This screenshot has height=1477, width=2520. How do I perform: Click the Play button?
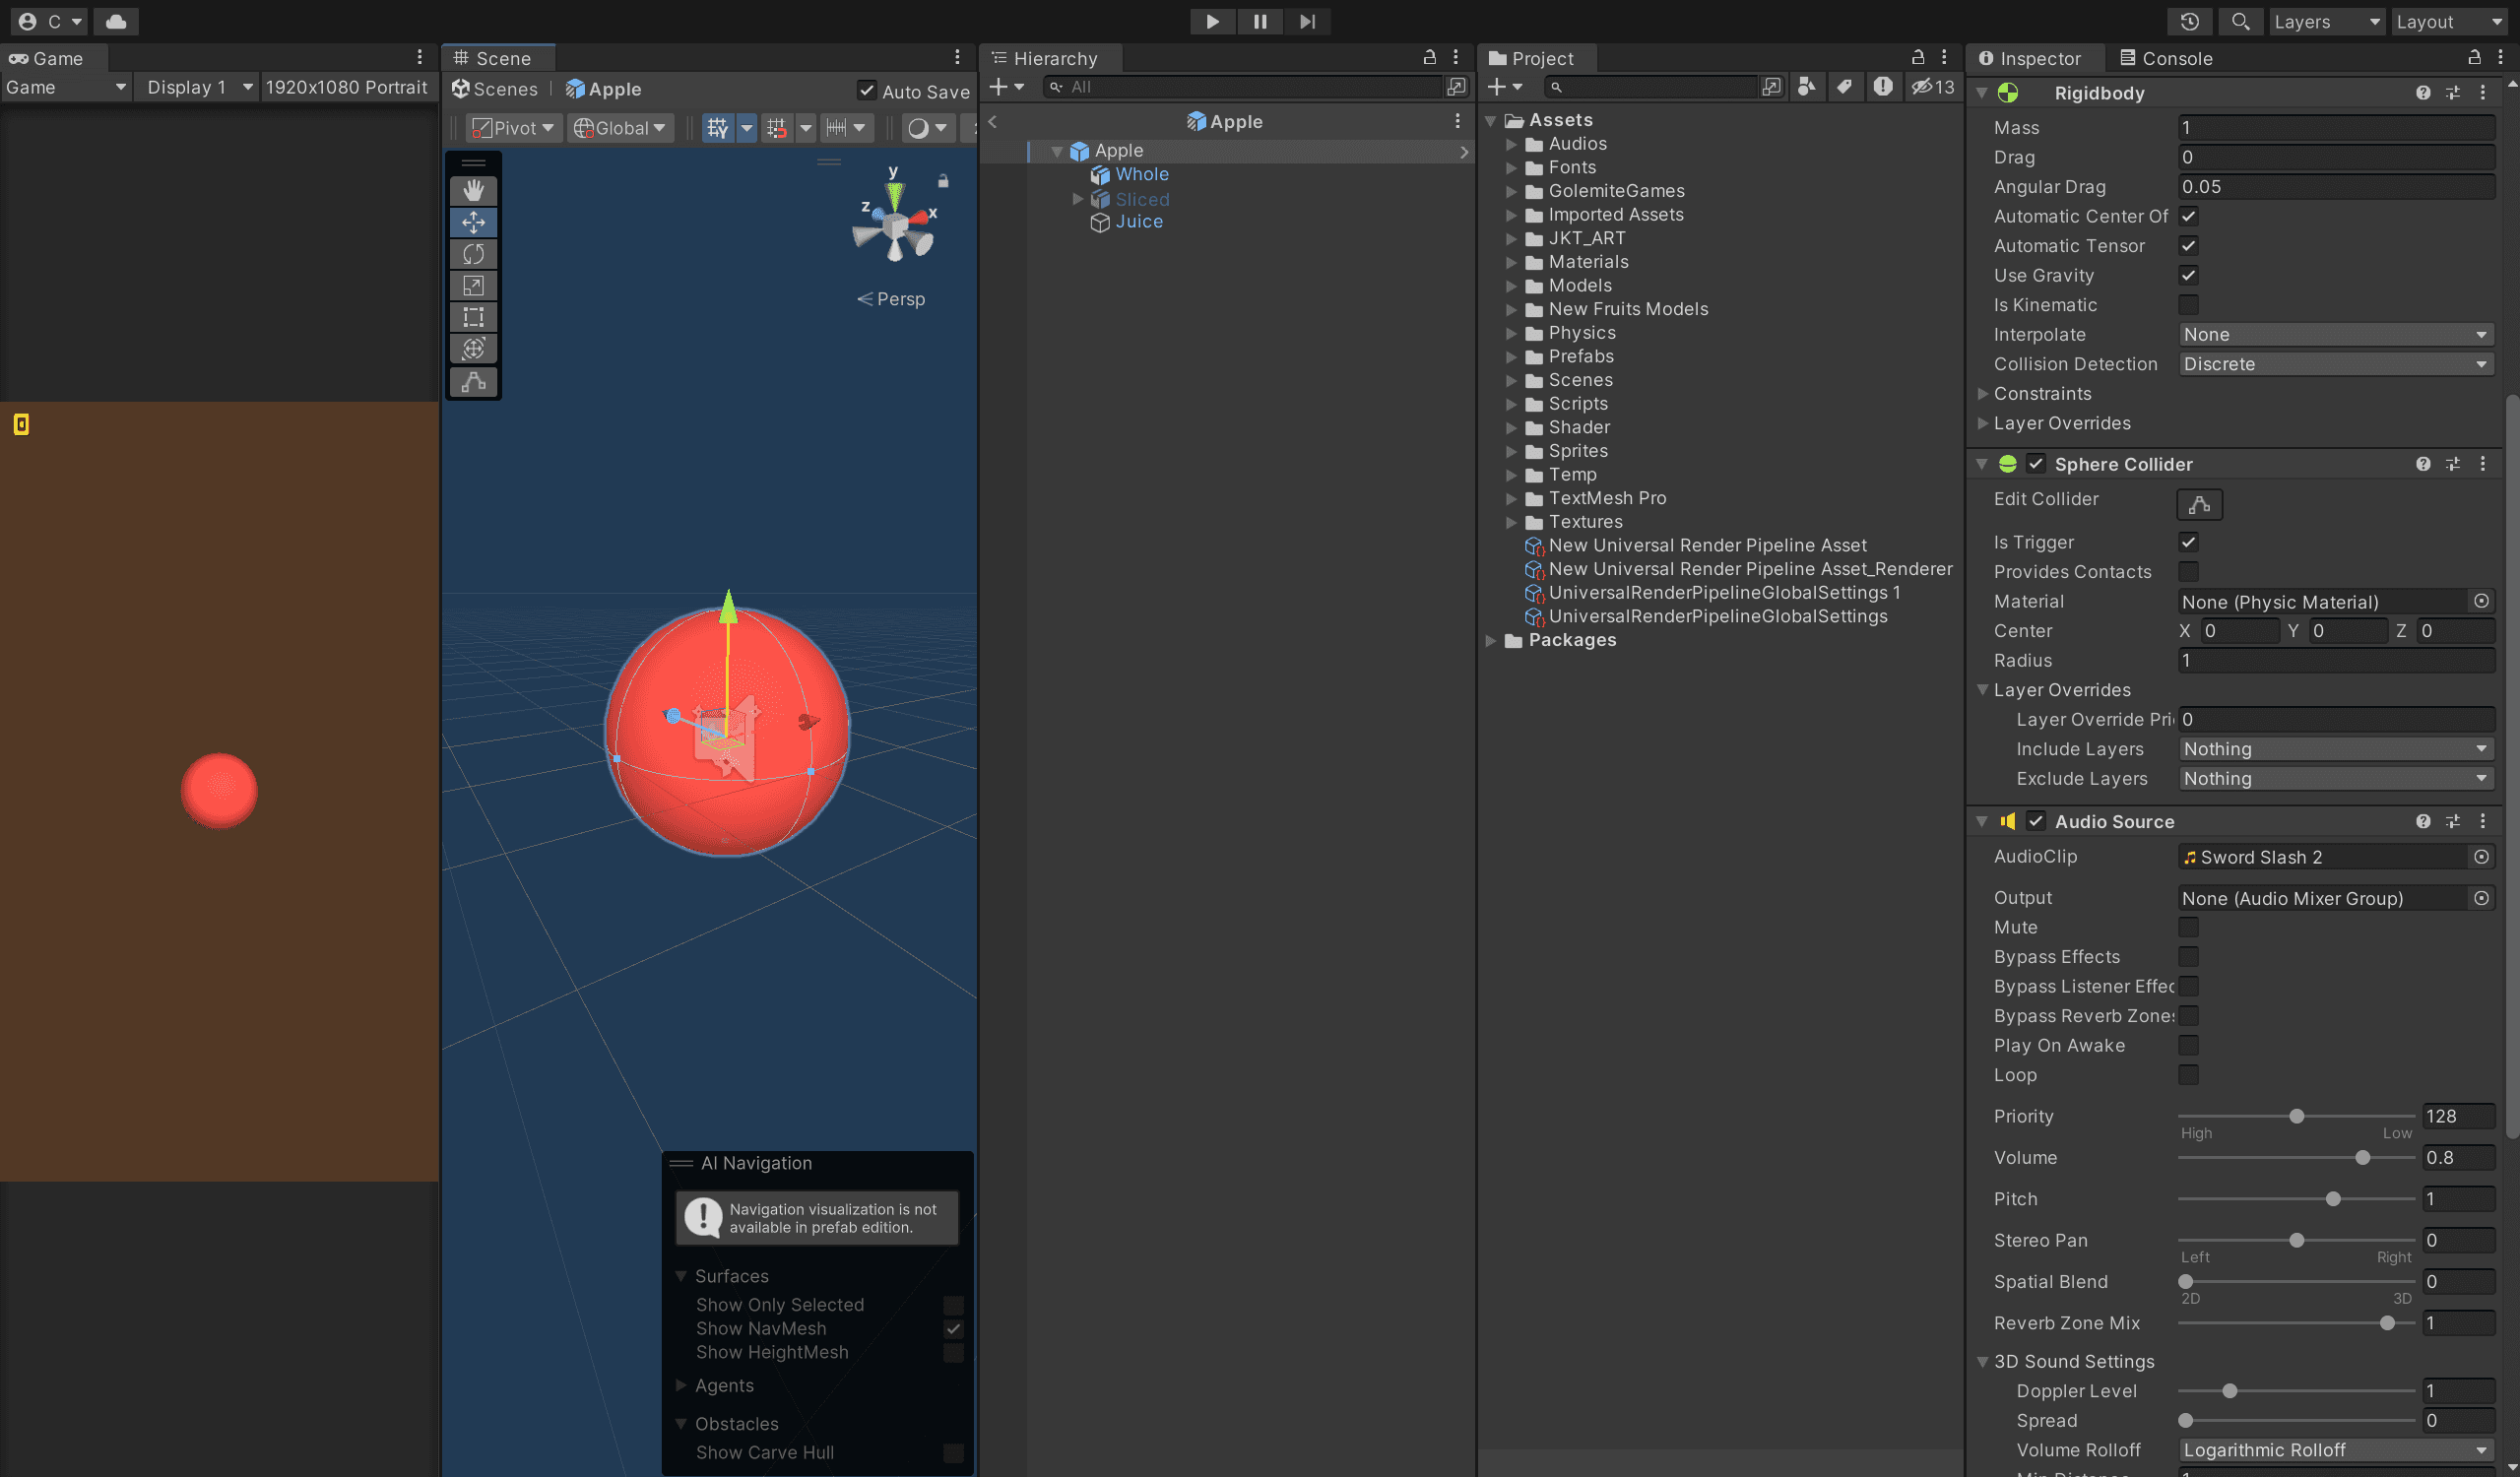[1212, 21]
